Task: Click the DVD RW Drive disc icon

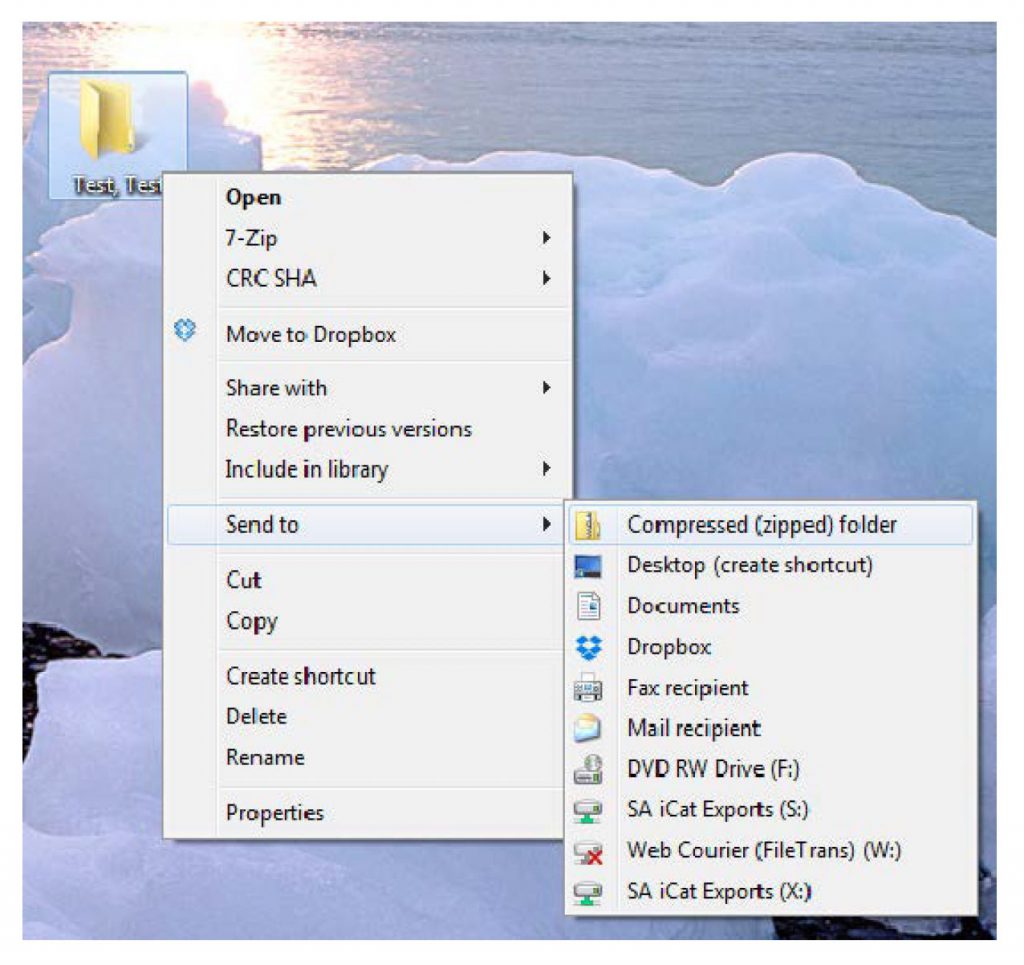Action: (x=588, y=770)
